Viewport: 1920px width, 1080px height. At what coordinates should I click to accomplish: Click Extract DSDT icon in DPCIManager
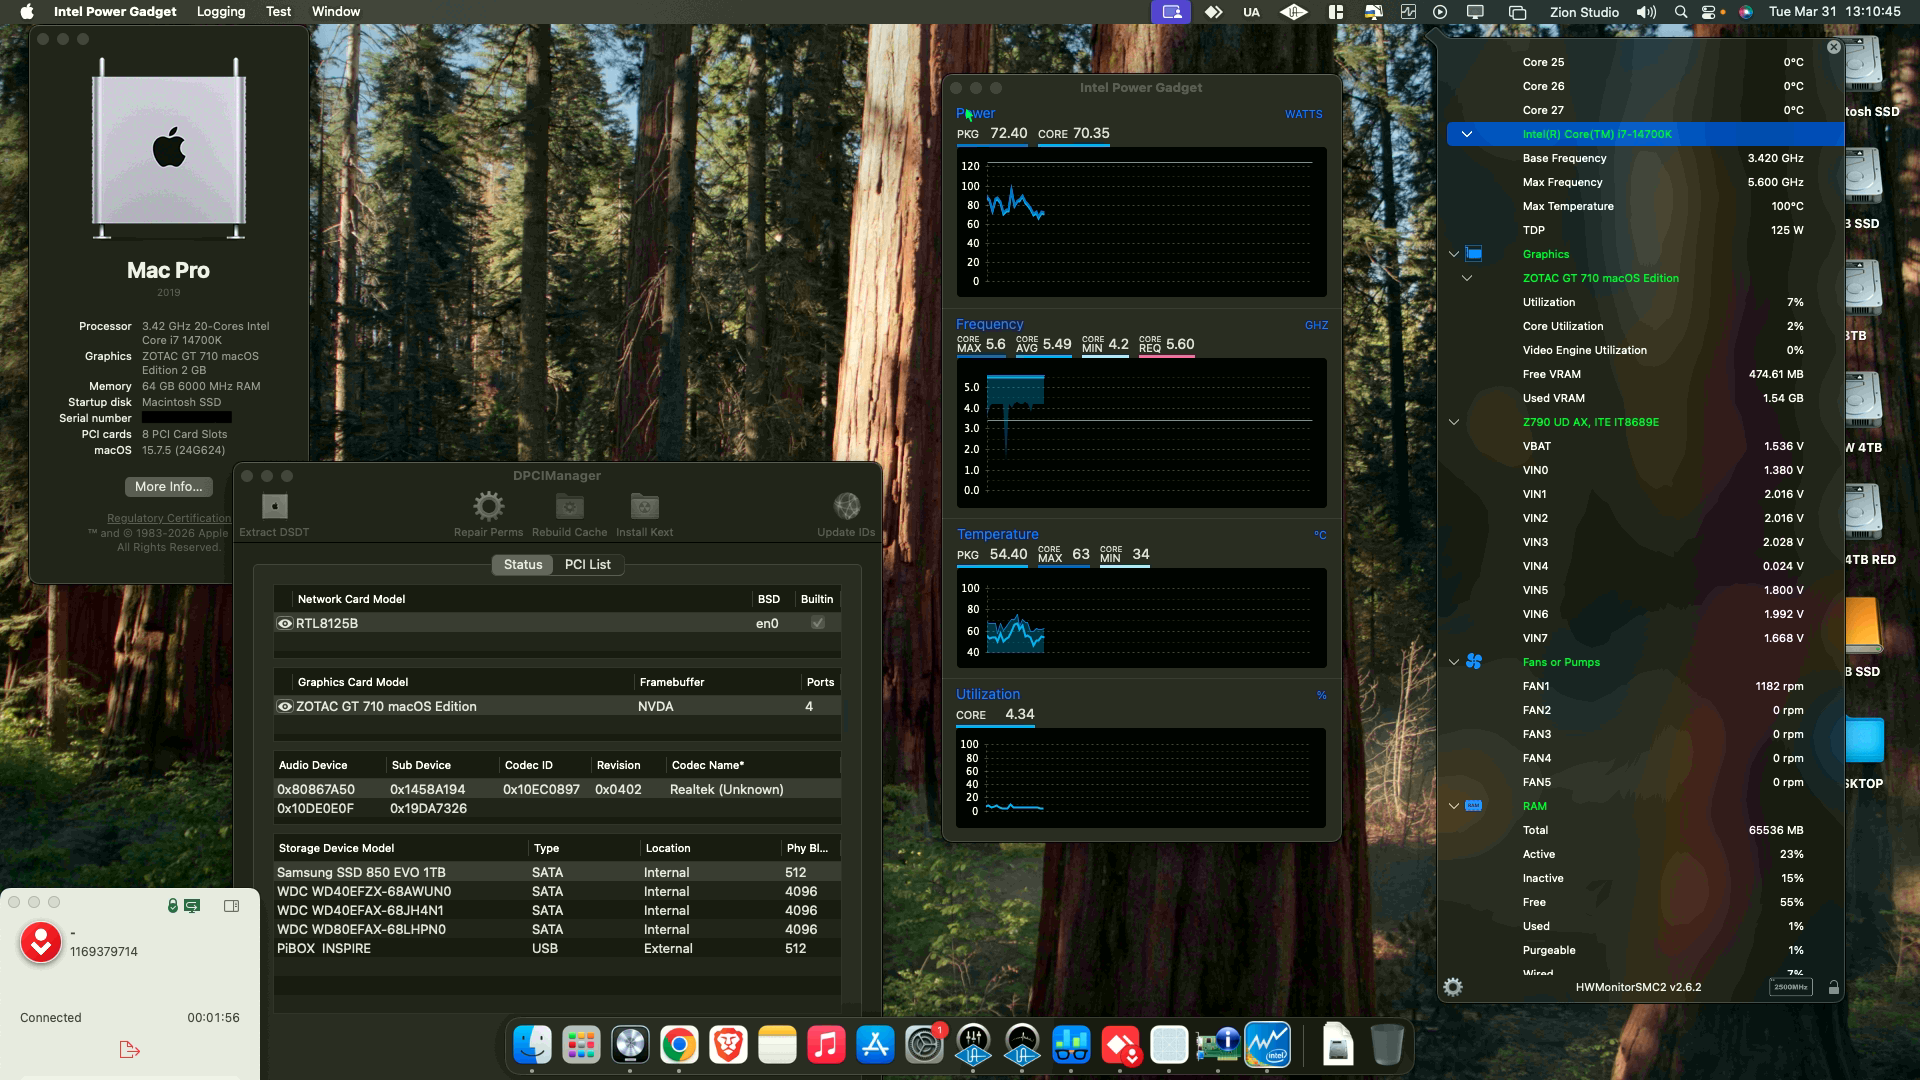(274, 506)
